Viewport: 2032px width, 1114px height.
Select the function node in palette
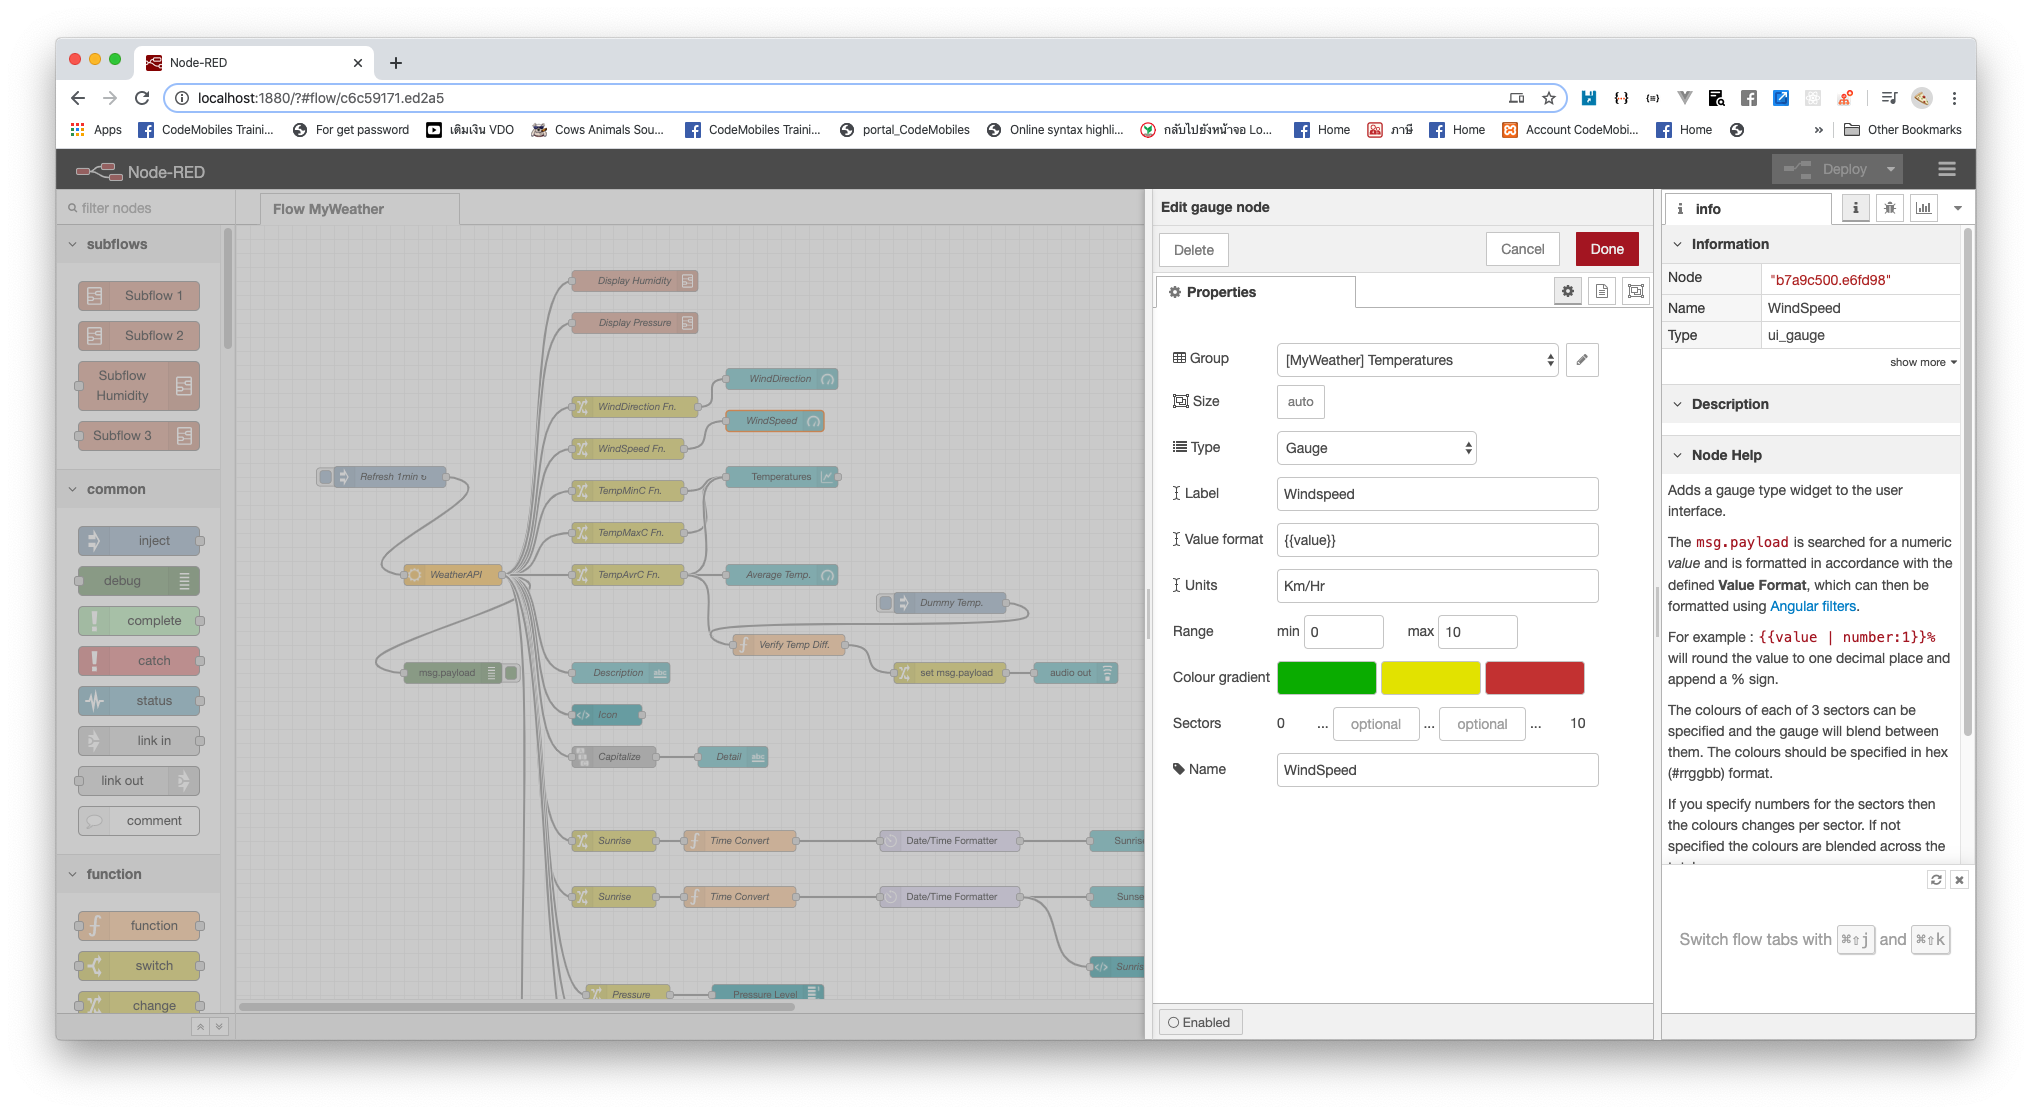click(138, 926)
